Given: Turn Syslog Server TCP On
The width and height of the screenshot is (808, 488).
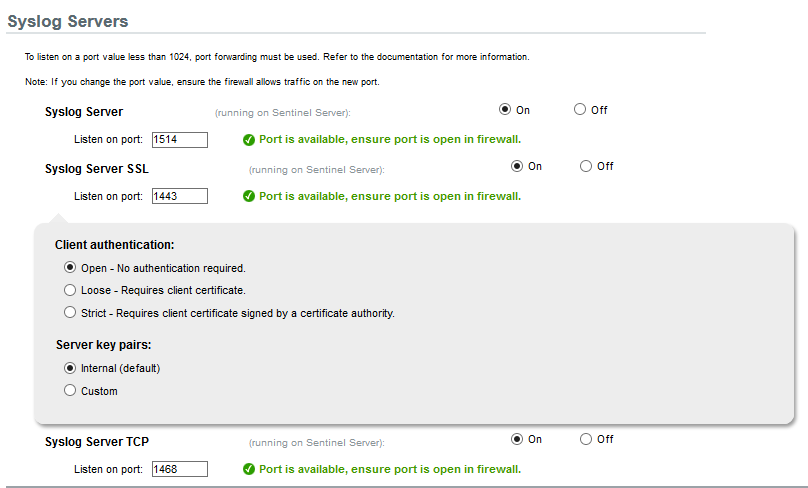Looking at the screenshot, I should pyautogui.click(x=517, y=439).
